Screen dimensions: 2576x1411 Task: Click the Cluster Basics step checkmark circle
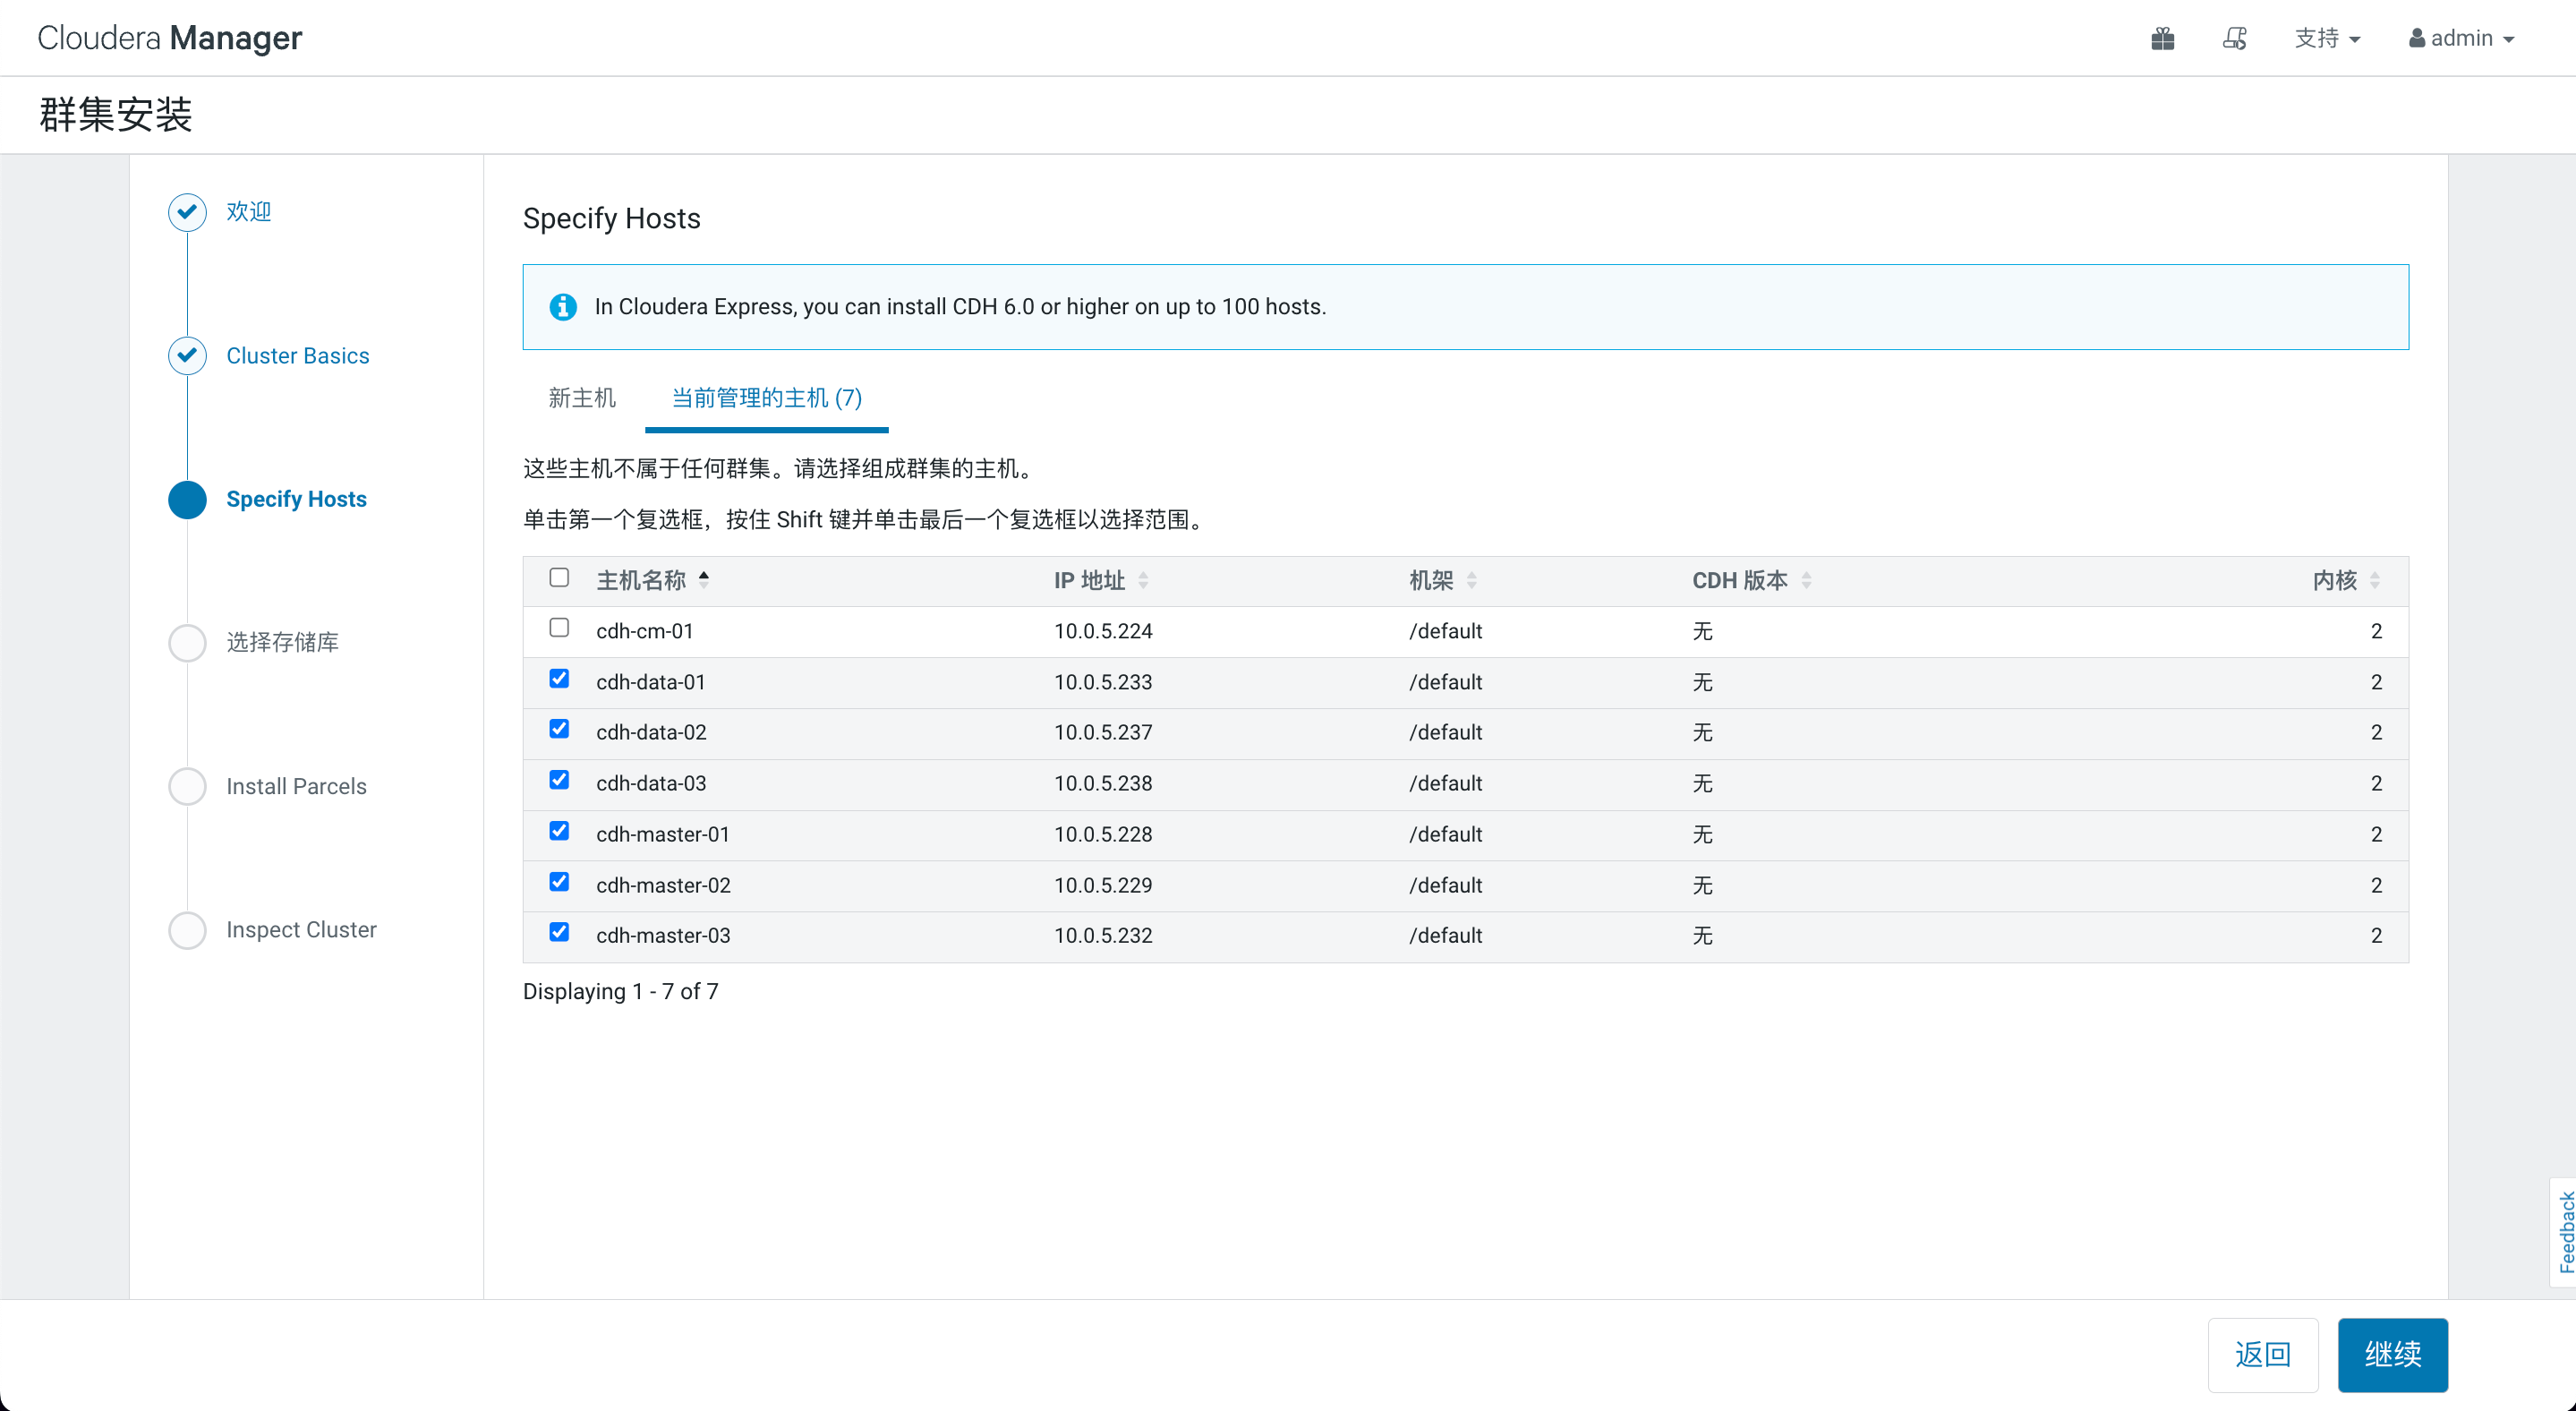click(187, 356)
